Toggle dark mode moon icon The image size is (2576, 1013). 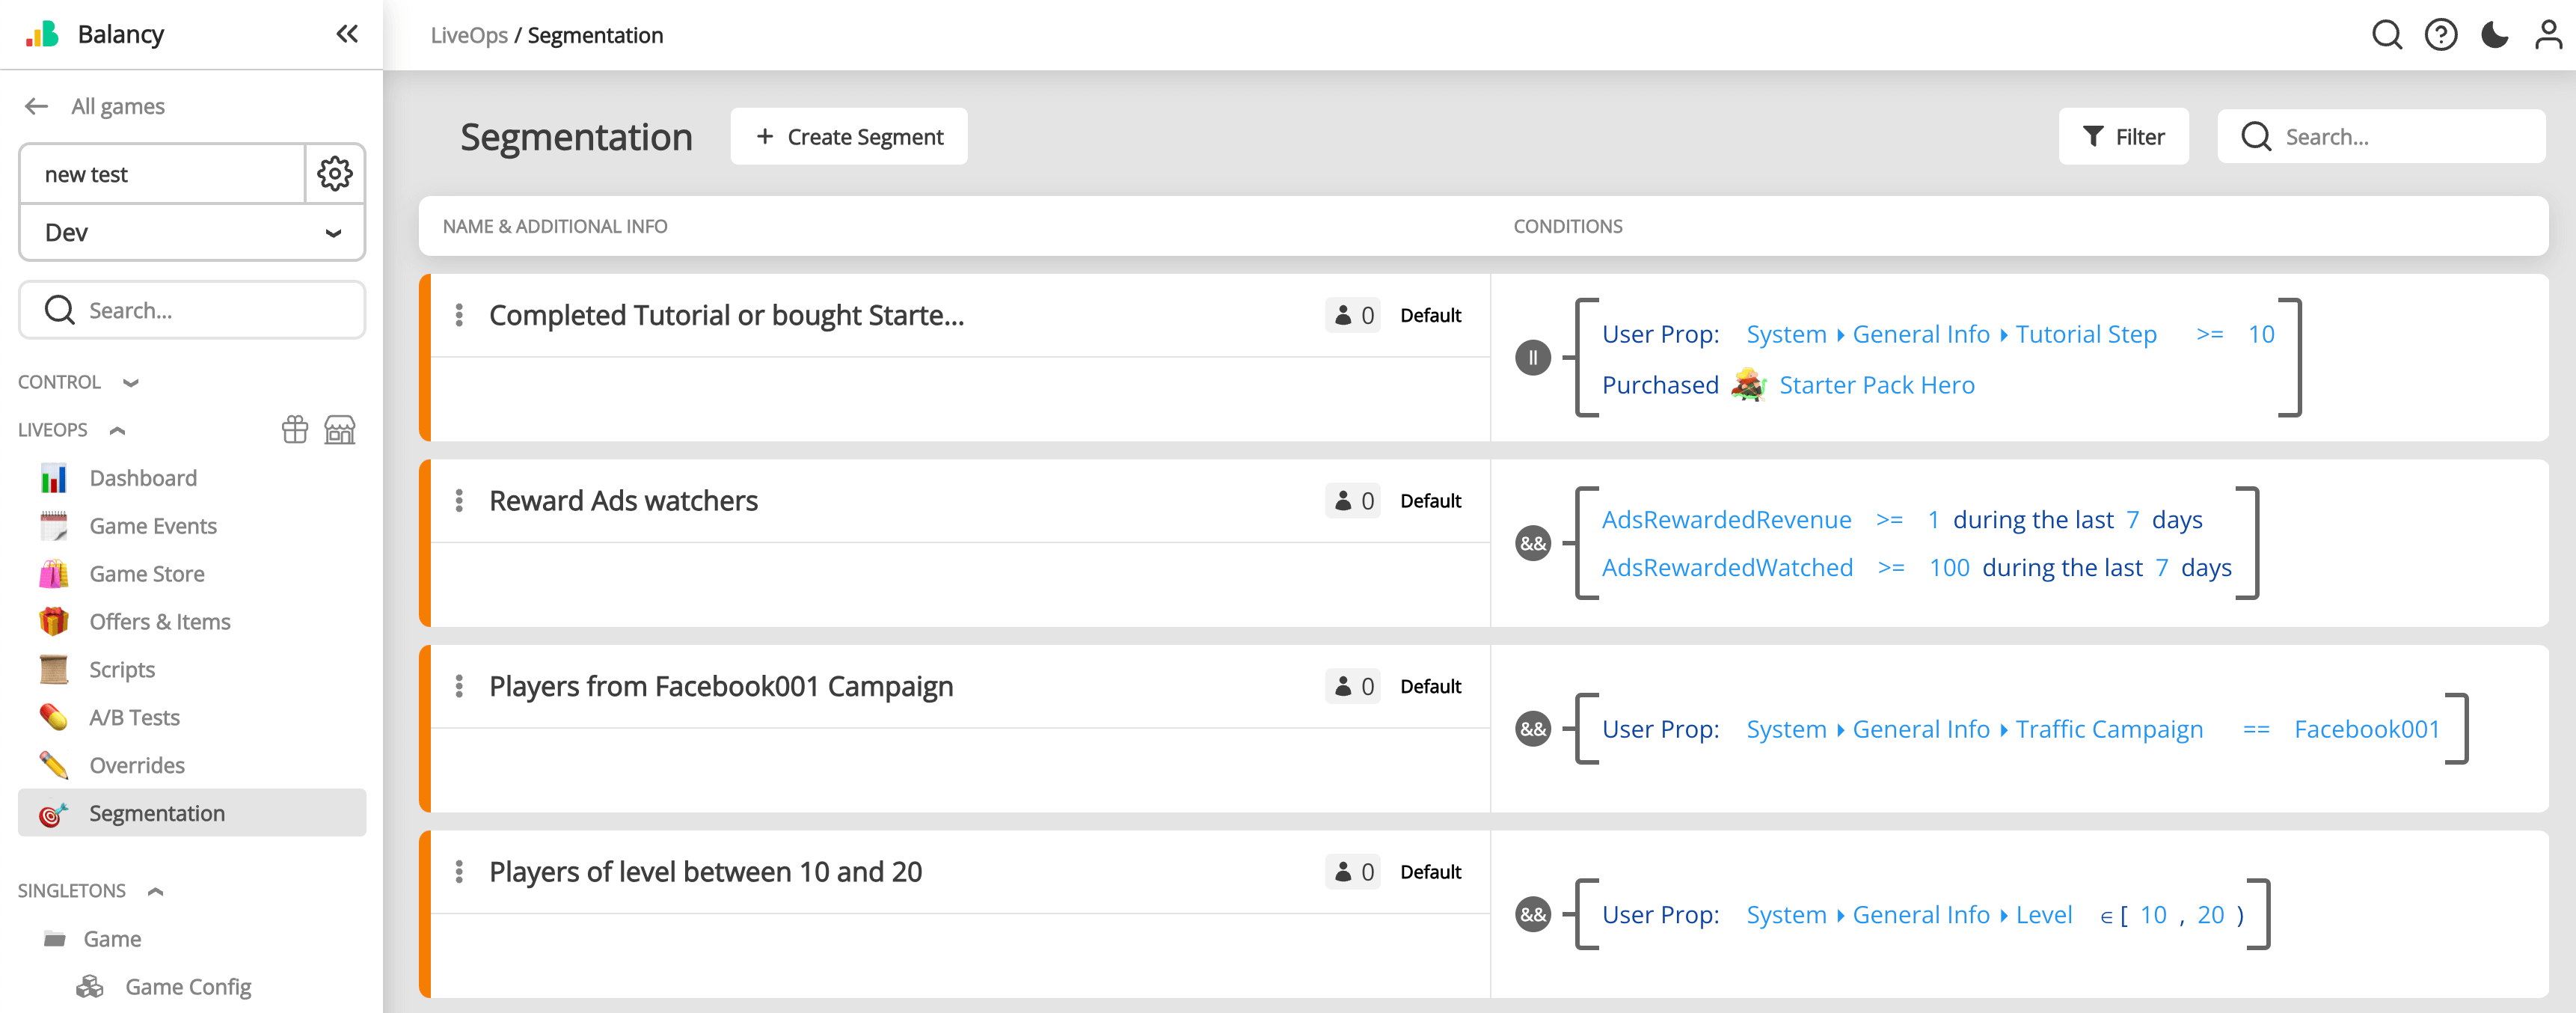coord(2494,35)
